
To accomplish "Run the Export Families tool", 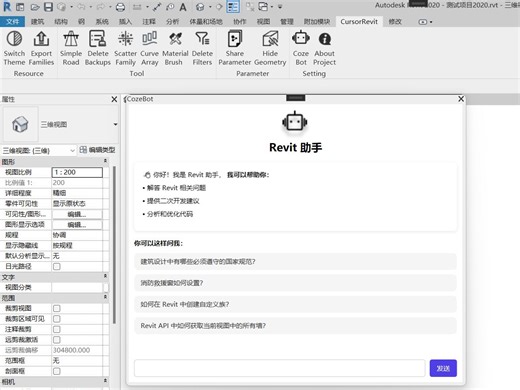I will (41, 48).
